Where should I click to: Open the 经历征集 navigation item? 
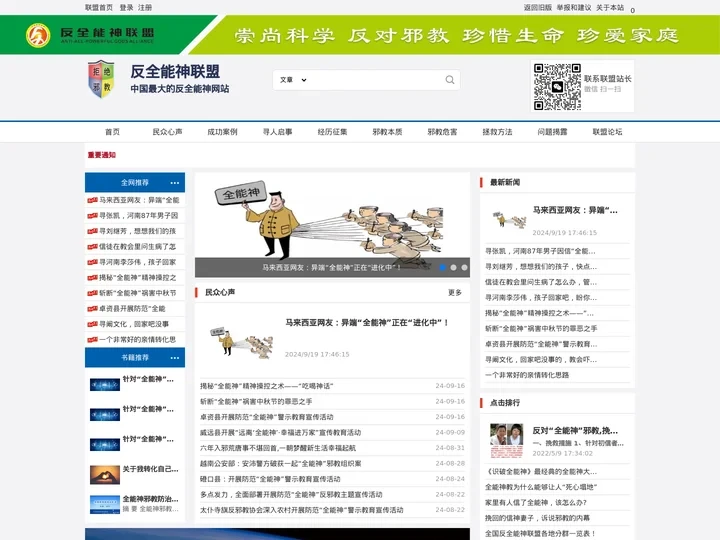[x=332, y=132]
